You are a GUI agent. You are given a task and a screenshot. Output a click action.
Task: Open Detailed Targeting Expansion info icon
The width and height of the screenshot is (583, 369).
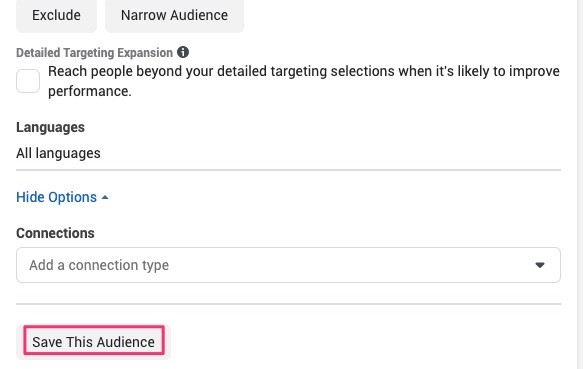tap(183, 52)
